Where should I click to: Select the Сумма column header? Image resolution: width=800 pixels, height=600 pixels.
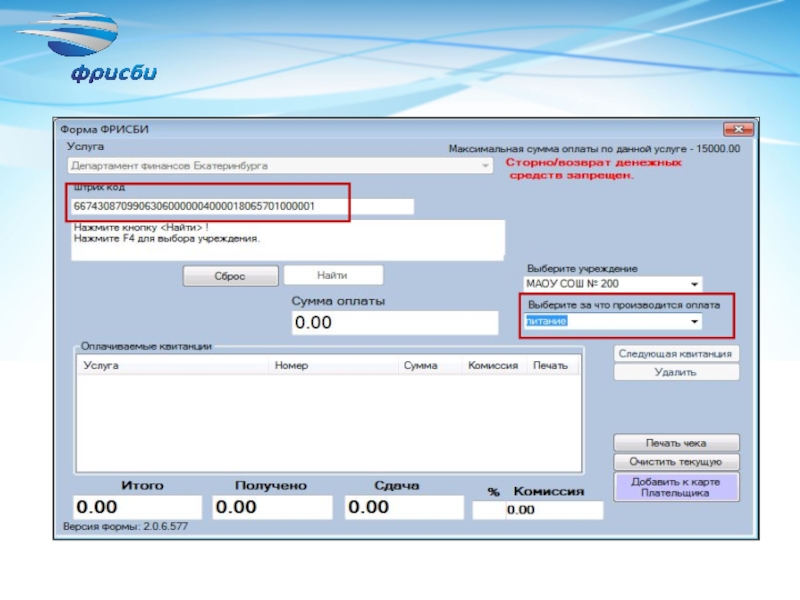[x=430, y=365]
